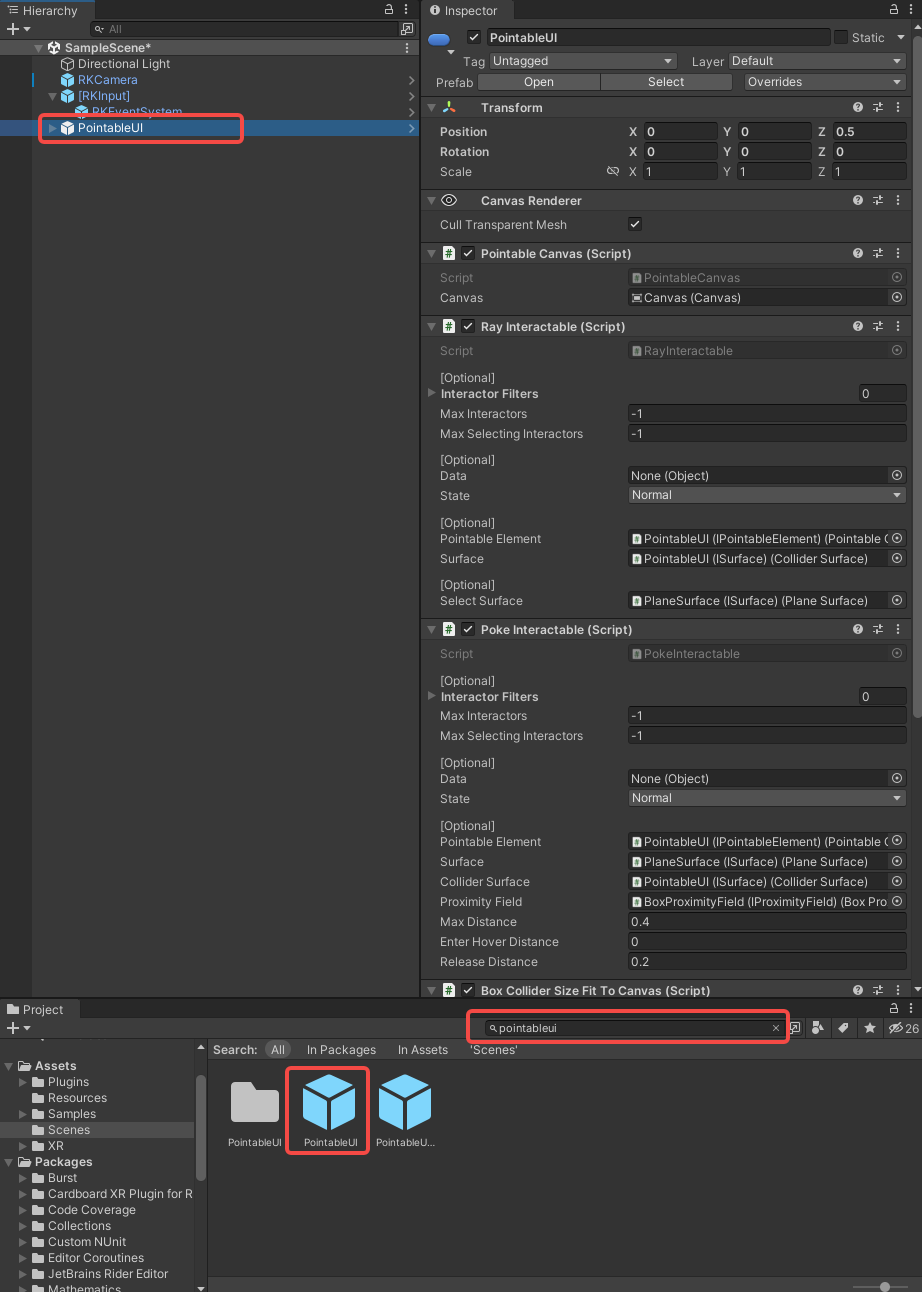
Task: Toggle Cull Transparent Mesh checkbox
Action: [x=635, y=225]
